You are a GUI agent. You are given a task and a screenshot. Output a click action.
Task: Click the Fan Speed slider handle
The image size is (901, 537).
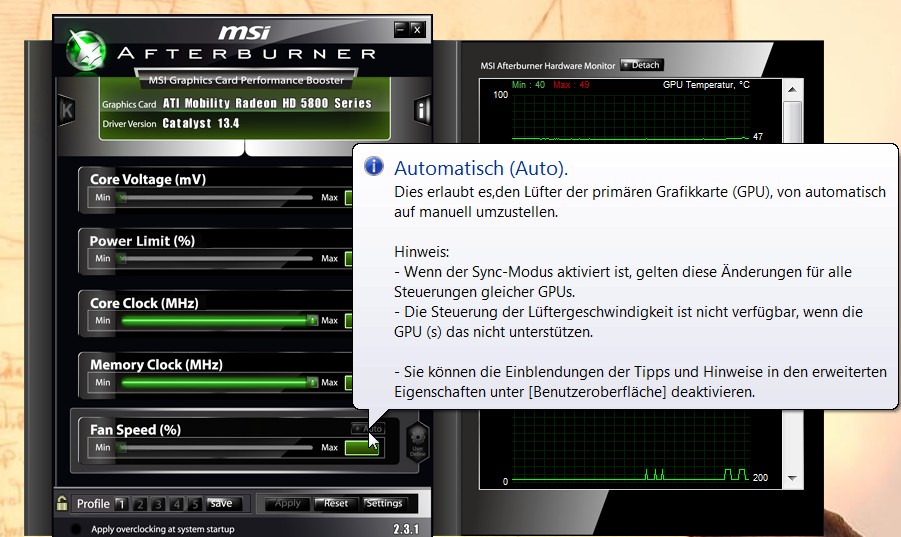pos(122,447)
